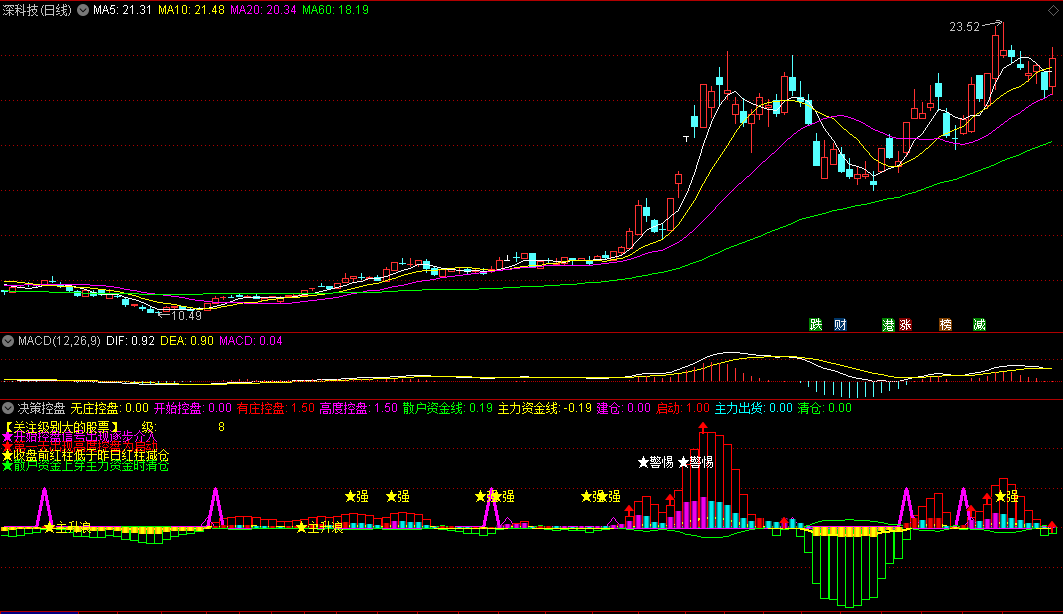
Task: Click the 高度控盘: 1.50 value
Action: pos(359,408)
